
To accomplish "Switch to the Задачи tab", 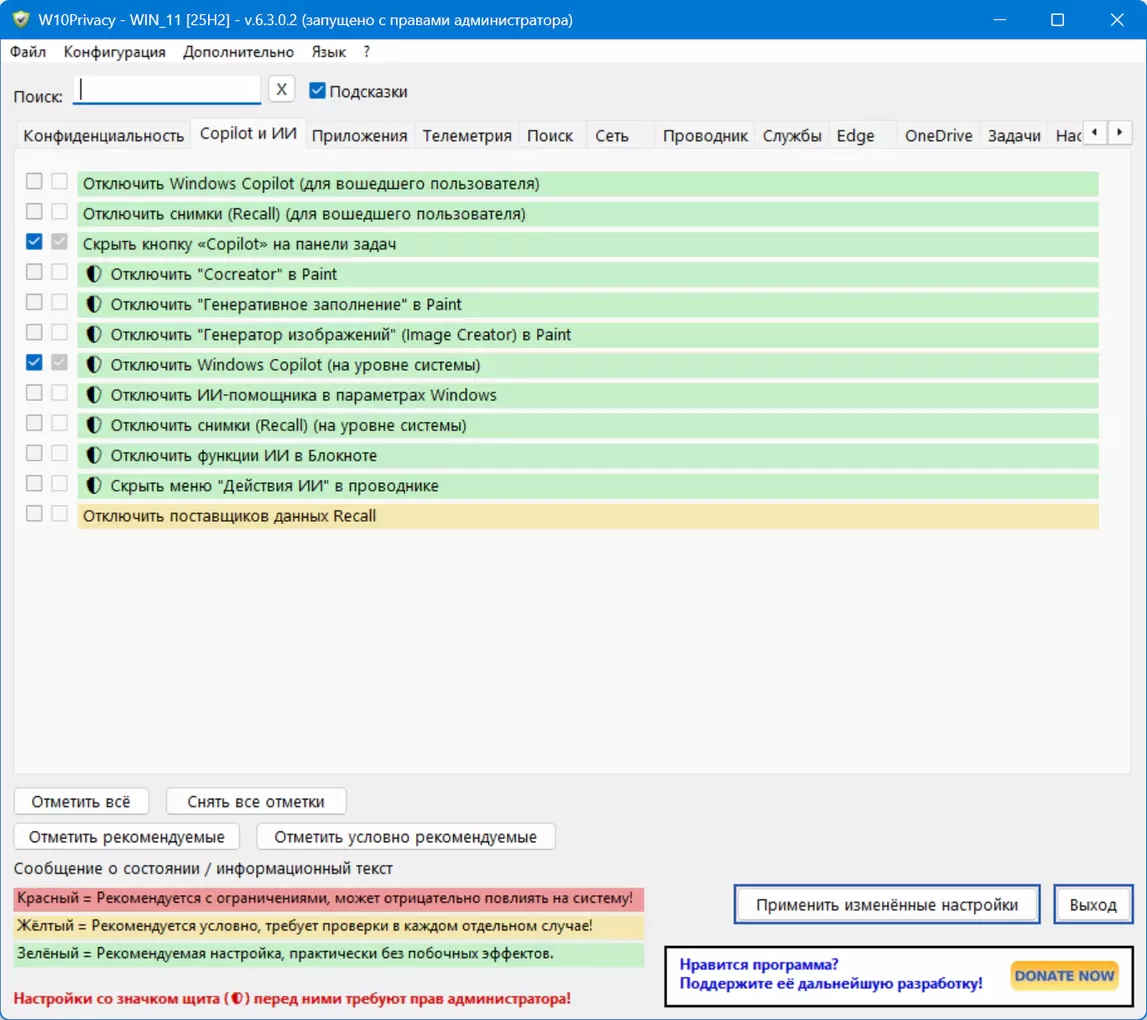I will click(1014, 135).
